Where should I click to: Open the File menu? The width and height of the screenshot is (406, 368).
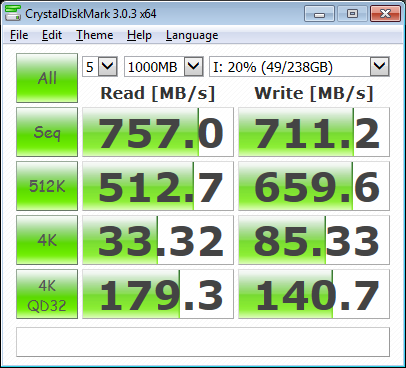tap(19, 35)
